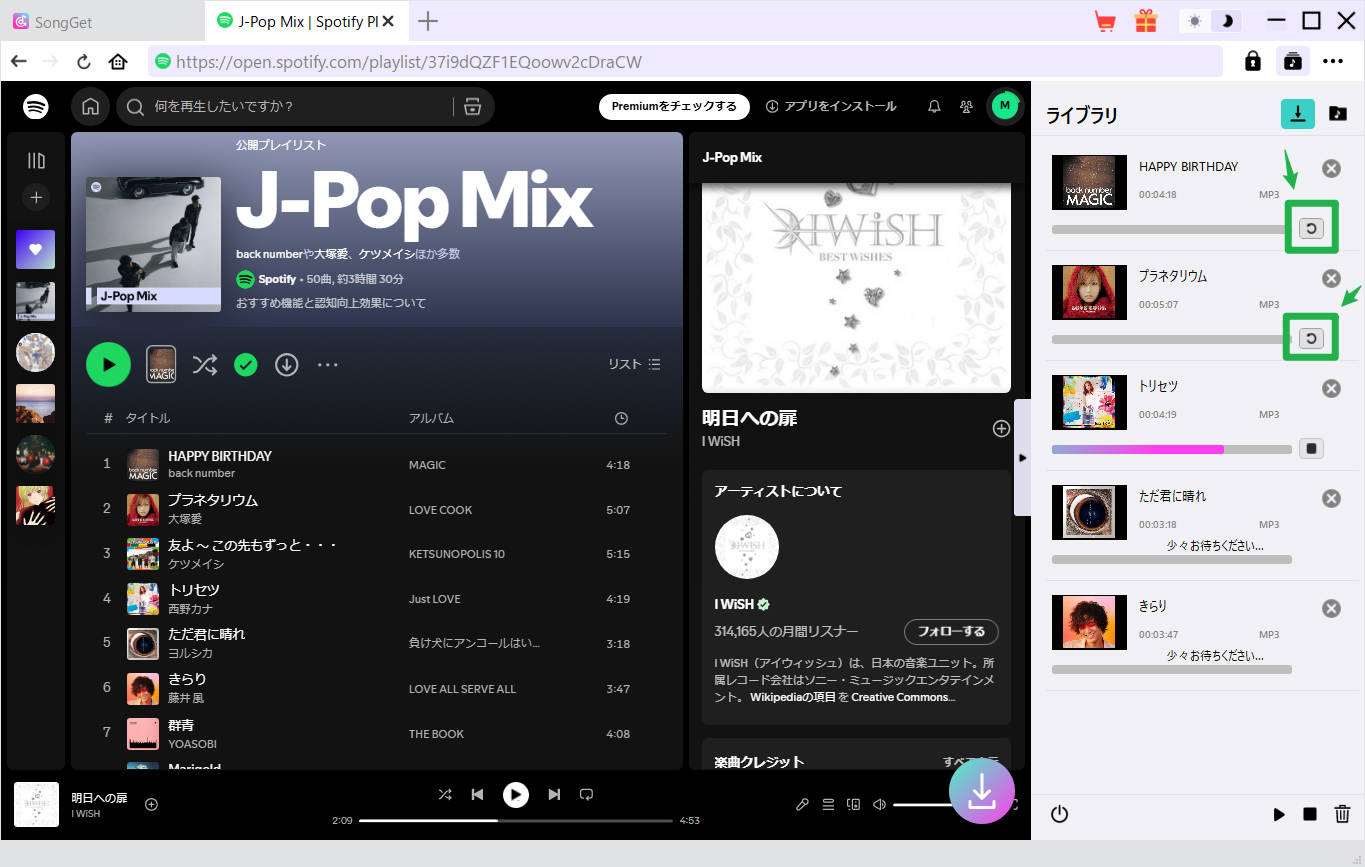Click Premiumをチェックする button

[674, 106]
